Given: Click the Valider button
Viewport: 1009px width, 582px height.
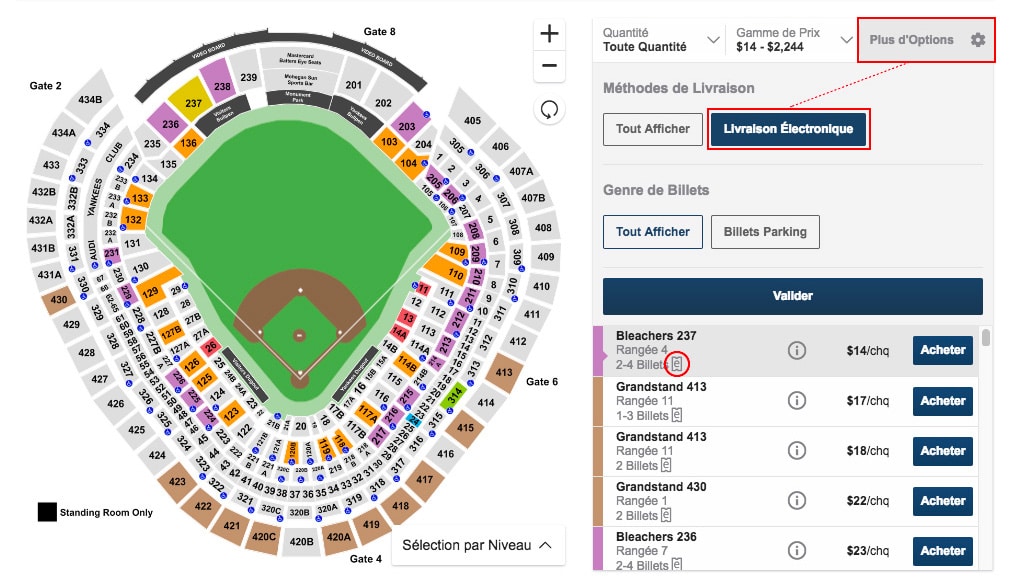Looking at the screenshot, I should pyautogui.click(x=793, y=296).
